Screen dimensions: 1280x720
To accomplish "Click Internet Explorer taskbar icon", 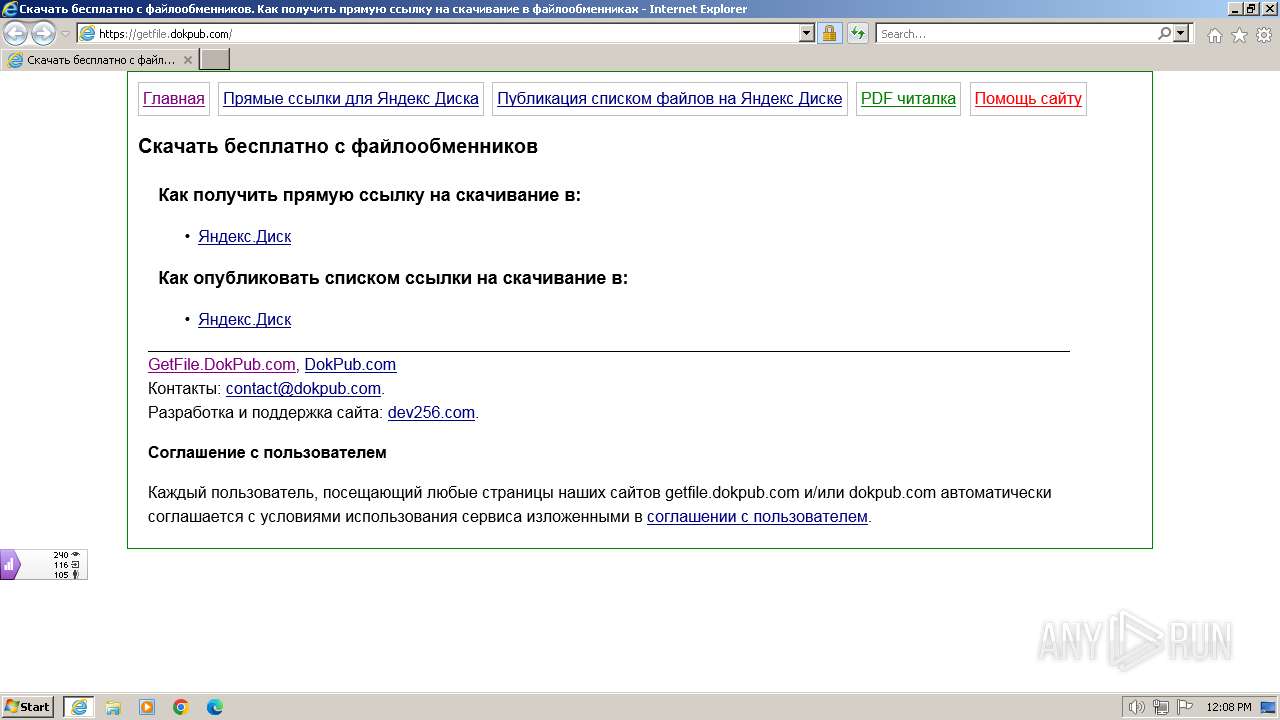I will [79, 707].
